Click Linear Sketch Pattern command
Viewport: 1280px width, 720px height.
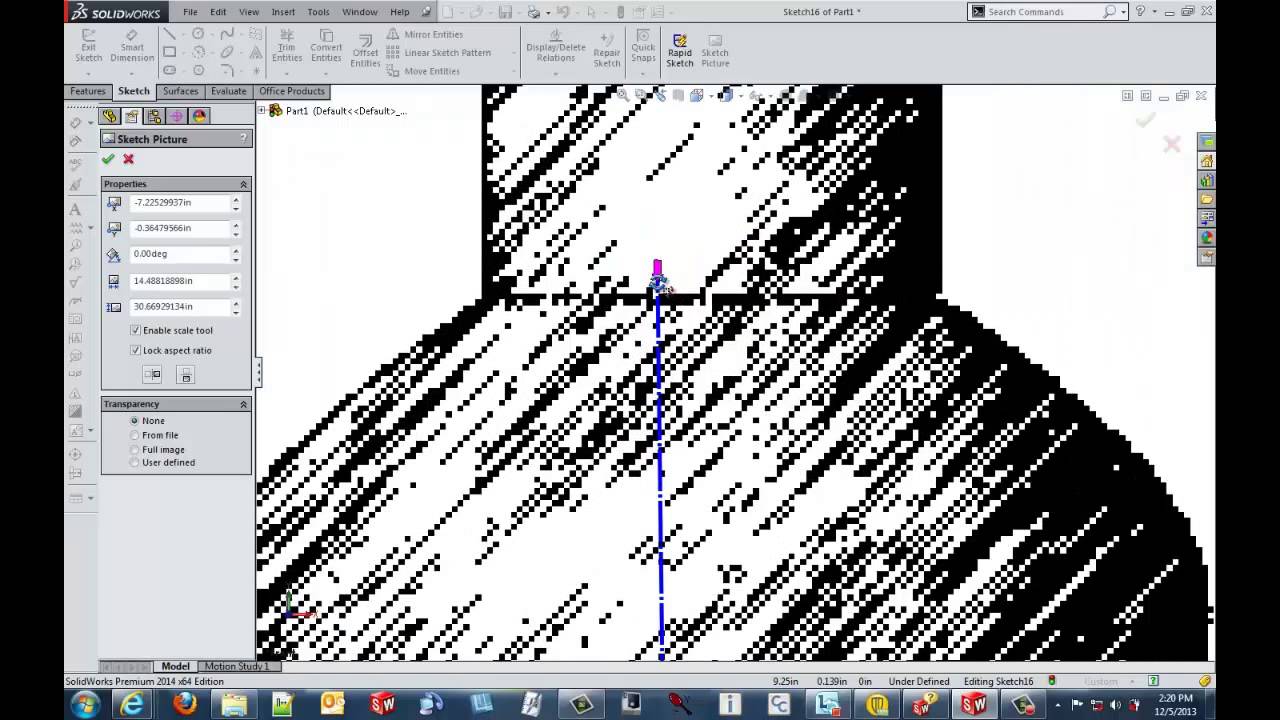tap(439, 52)
